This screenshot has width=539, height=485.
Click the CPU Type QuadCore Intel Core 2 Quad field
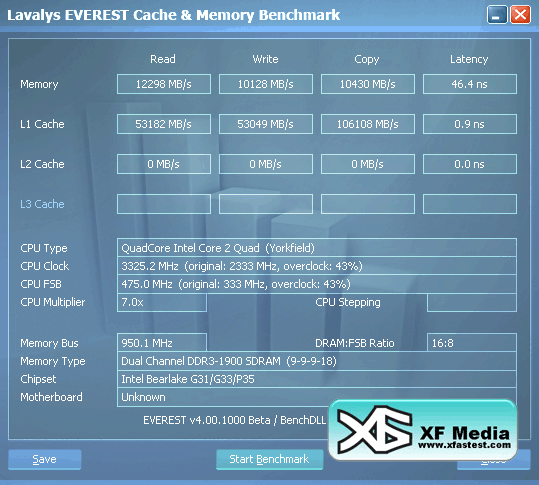(x=317, y=248)
